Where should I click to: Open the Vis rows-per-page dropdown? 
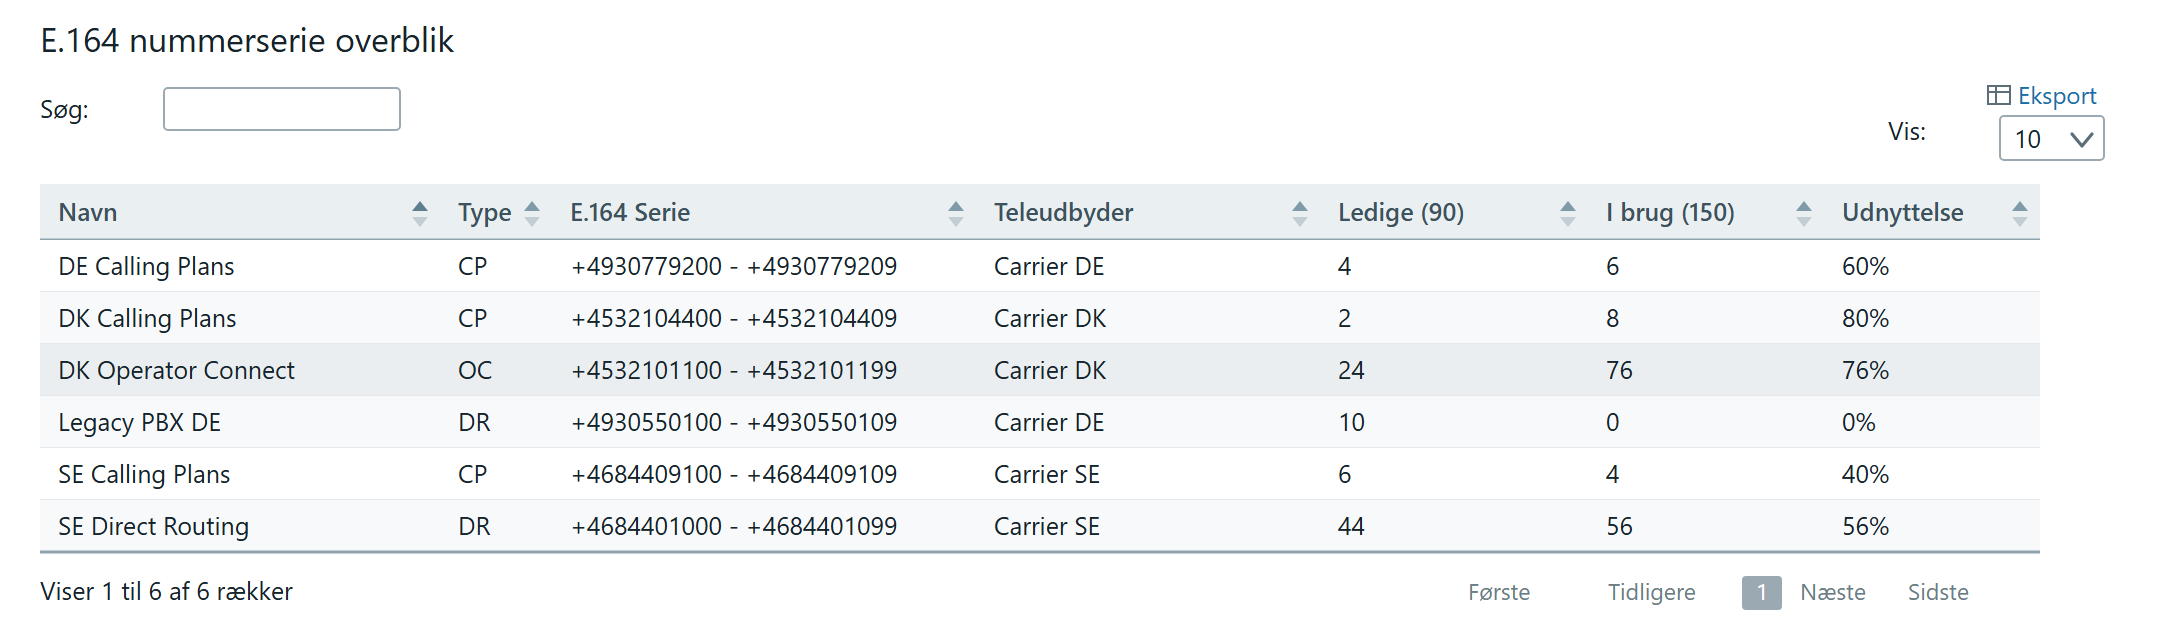point(2051,138)
